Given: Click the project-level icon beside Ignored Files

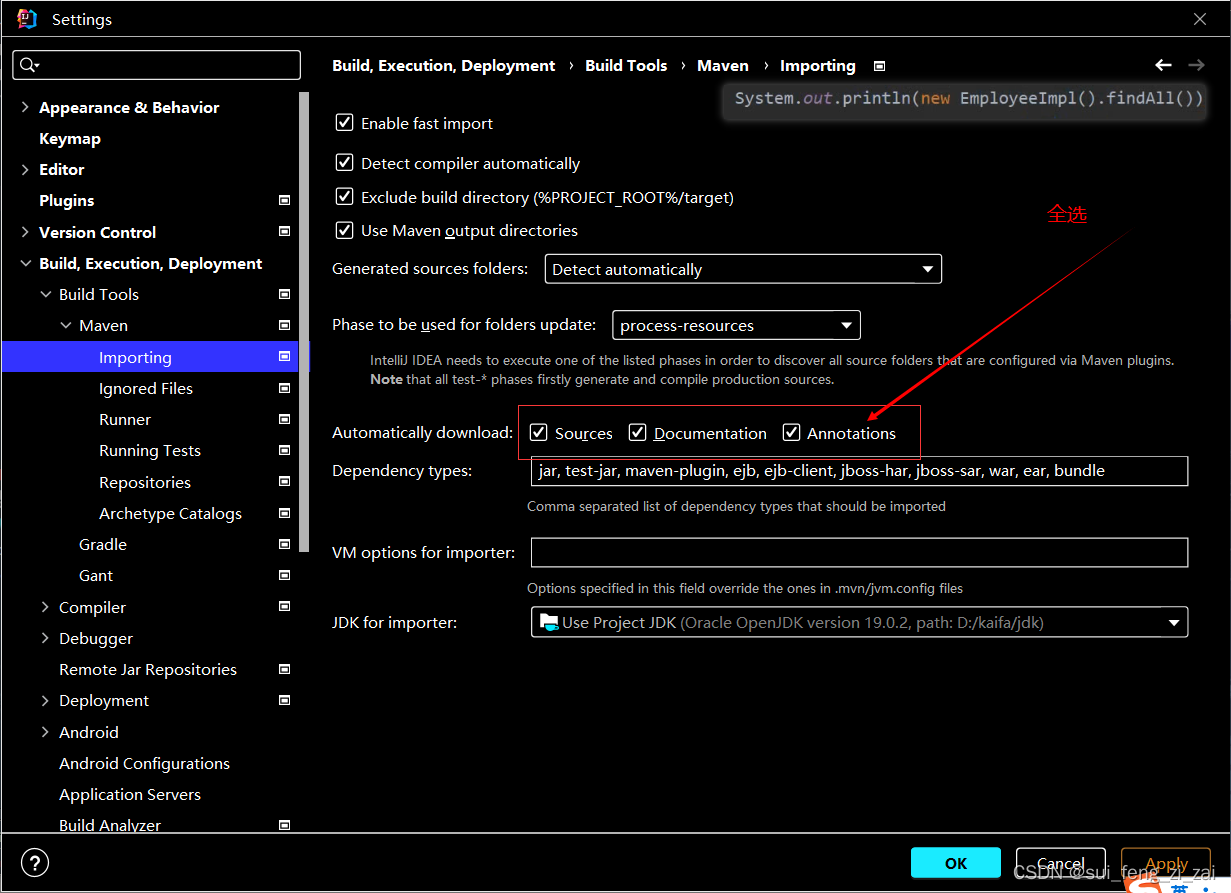Looking at the screenshot, I should coord(284,388).
